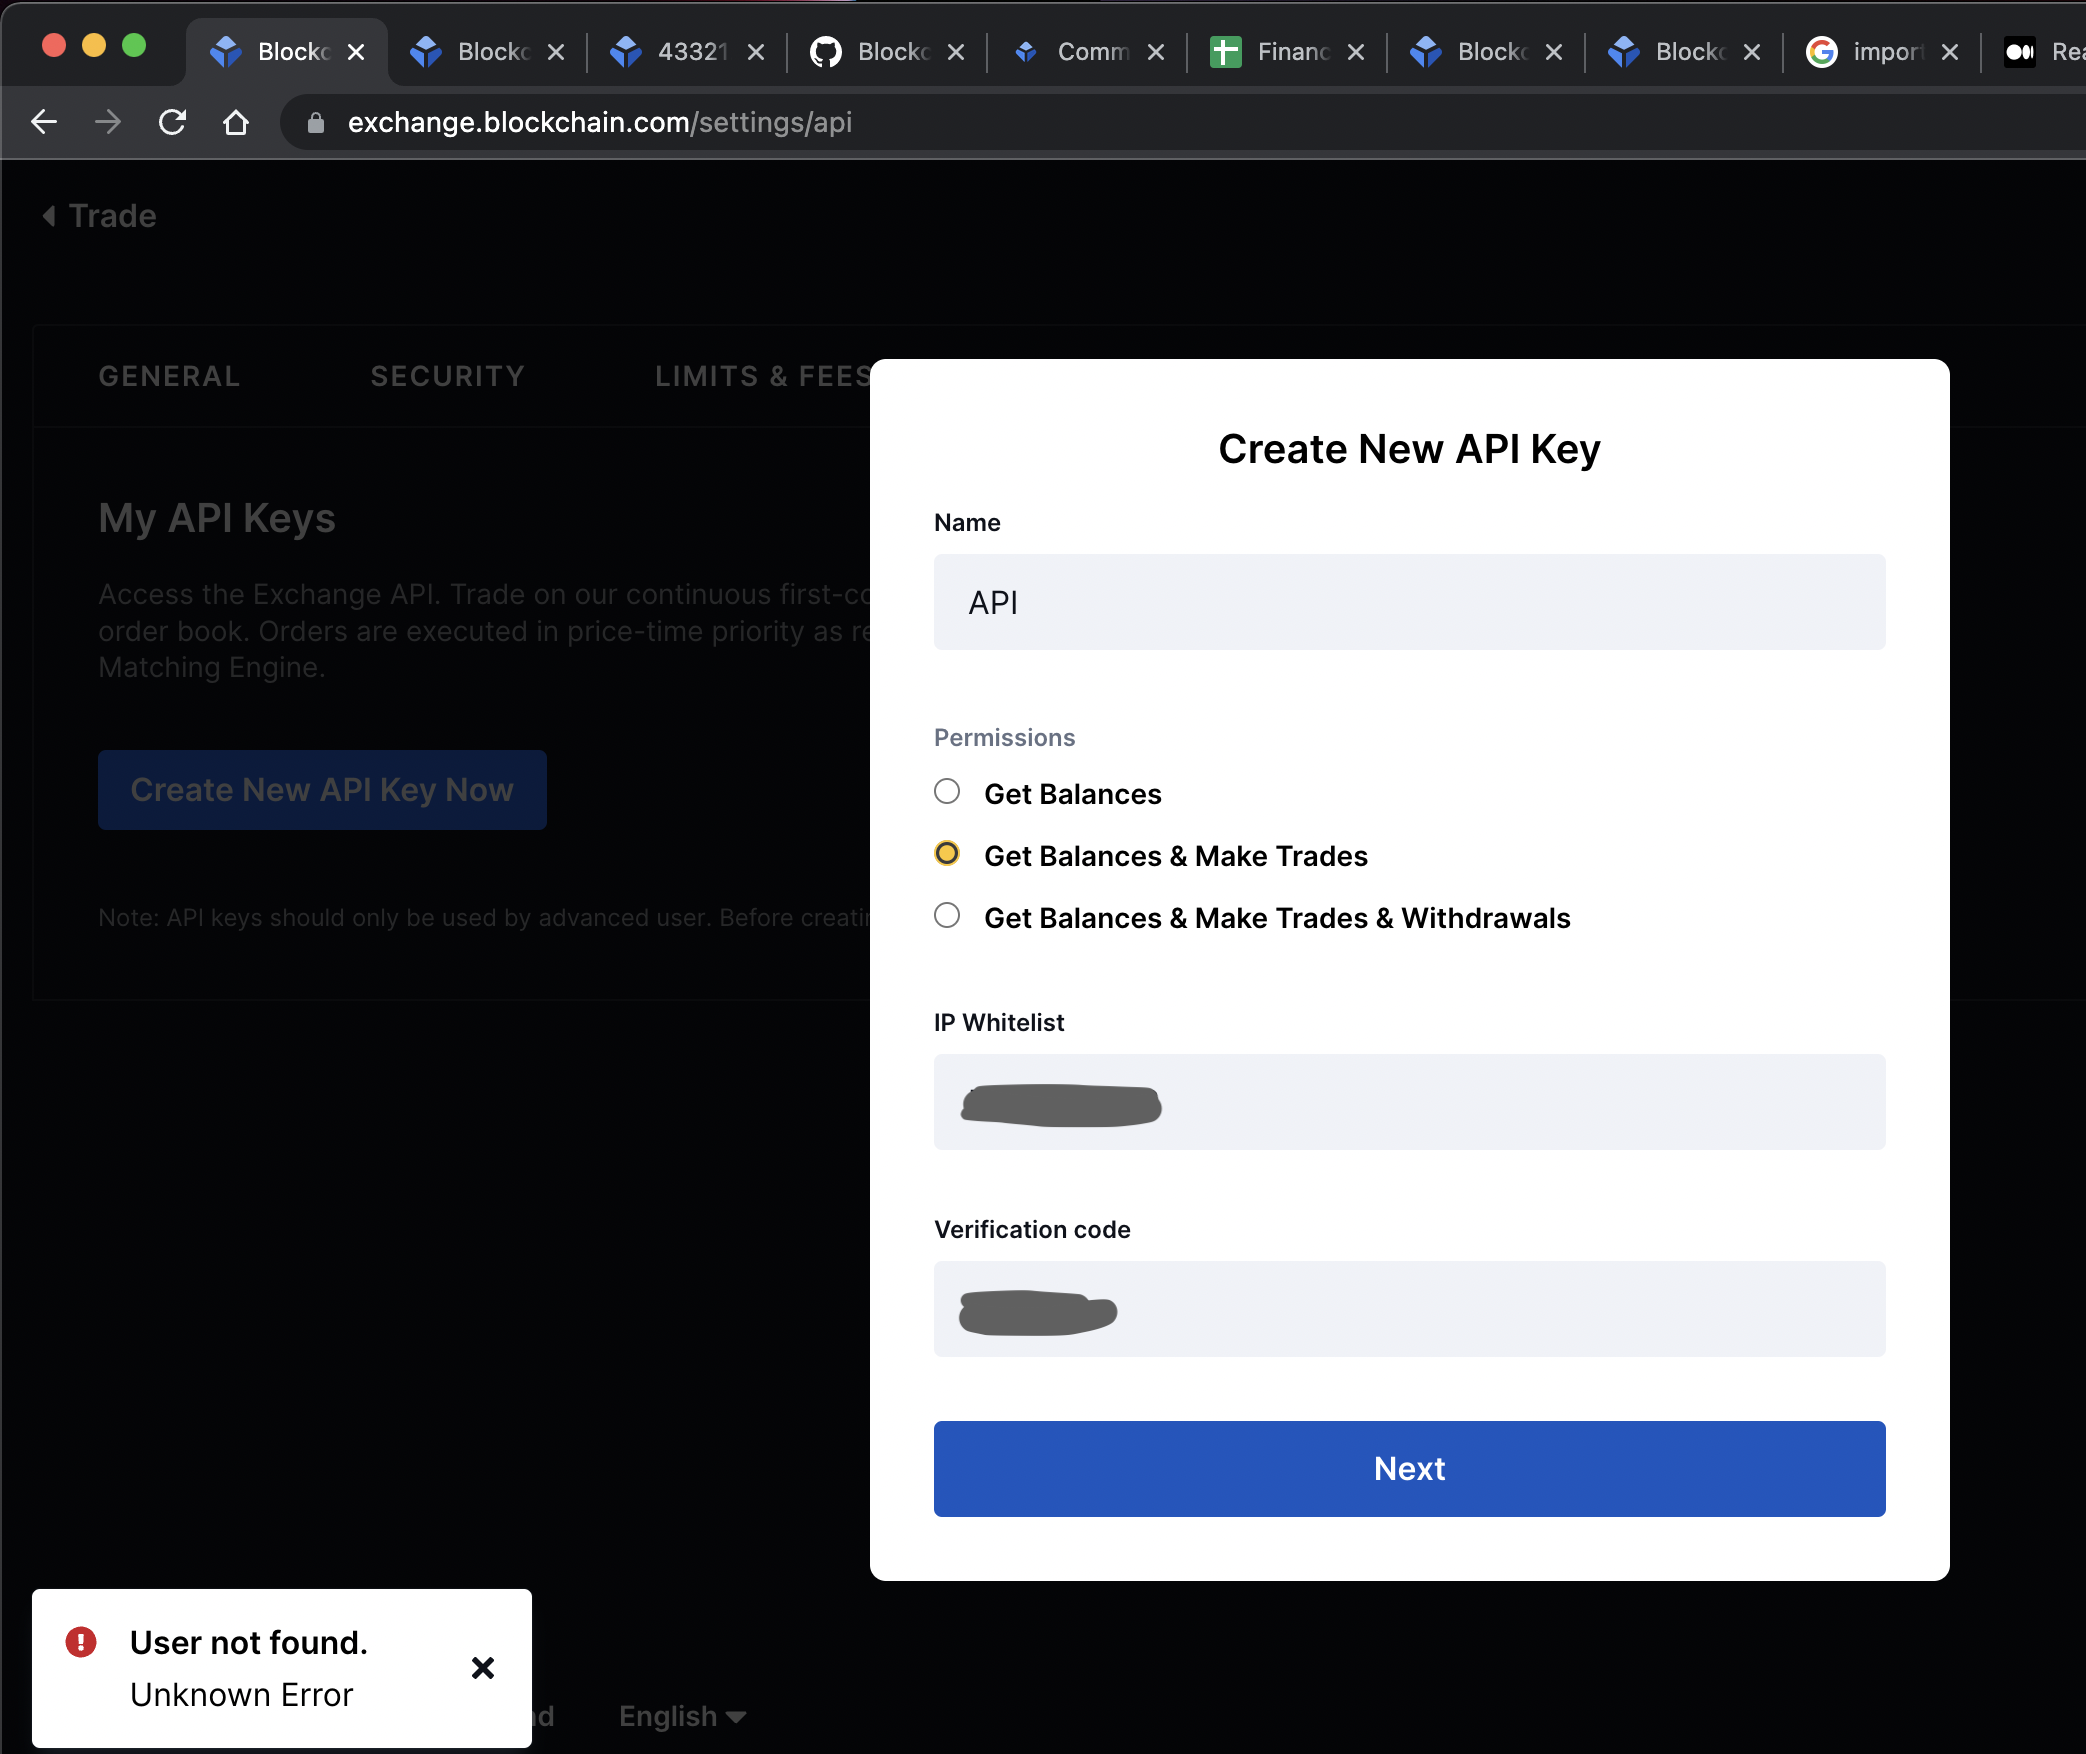The image size is (2086, 1754).
Task: Select the 'Get Balances' radio option
Action: click(x=947, y=792)
